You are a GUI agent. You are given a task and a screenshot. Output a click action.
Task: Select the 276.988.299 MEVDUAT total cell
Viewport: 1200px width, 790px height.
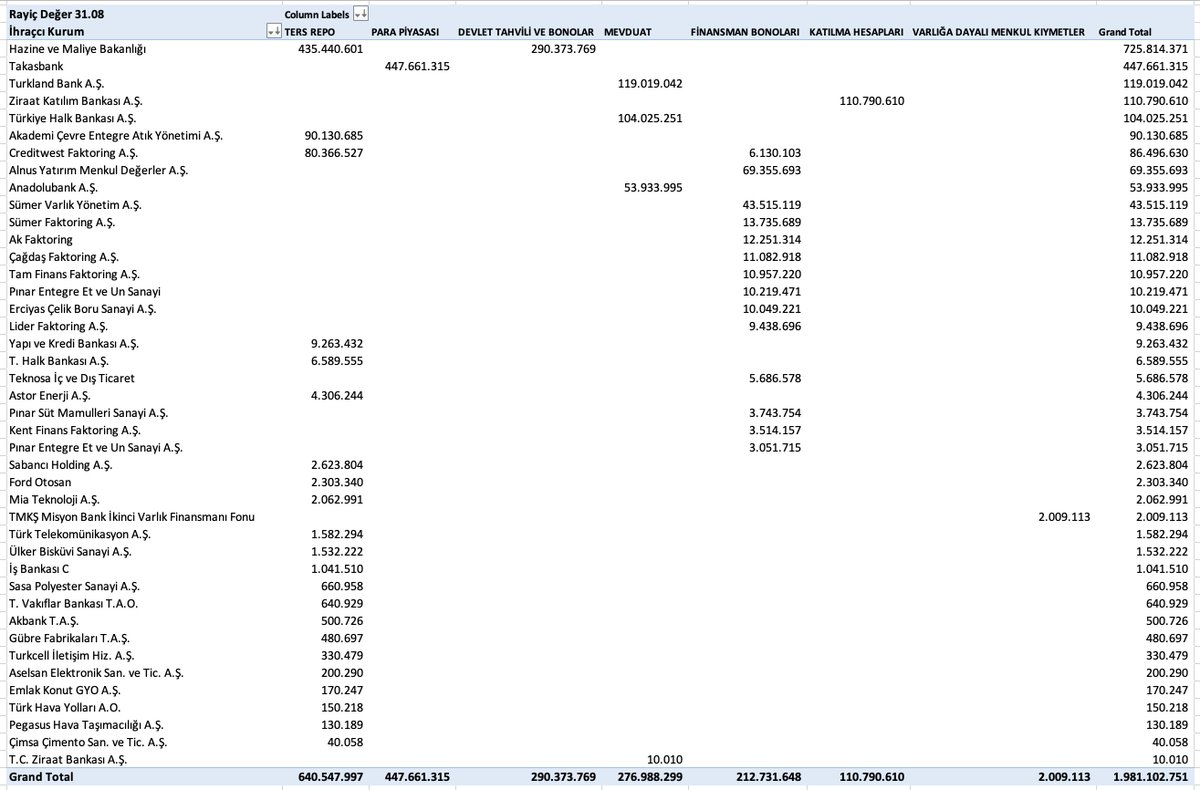(x=649, y=776)
